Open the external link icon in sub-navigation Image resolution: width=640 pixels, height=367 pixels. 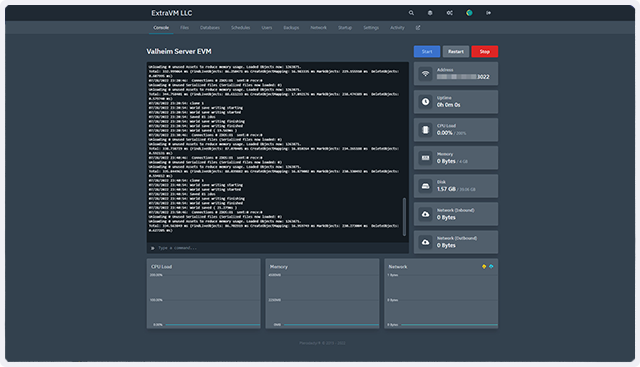point(418,28)
